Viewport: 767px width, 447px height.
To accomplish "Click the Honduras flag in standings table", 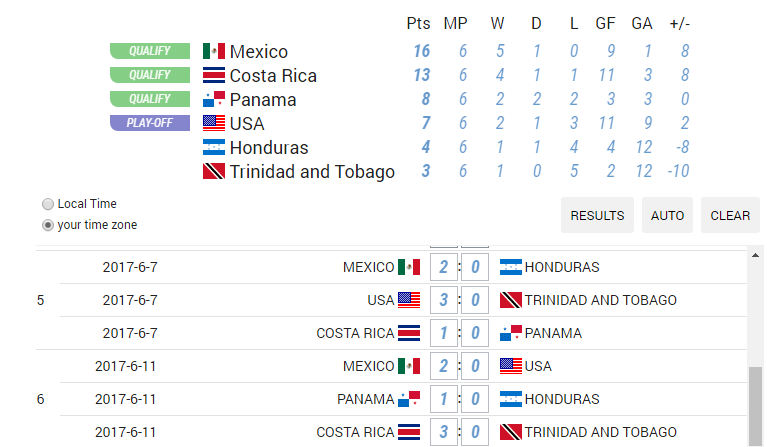I will (x=214, y=147).
